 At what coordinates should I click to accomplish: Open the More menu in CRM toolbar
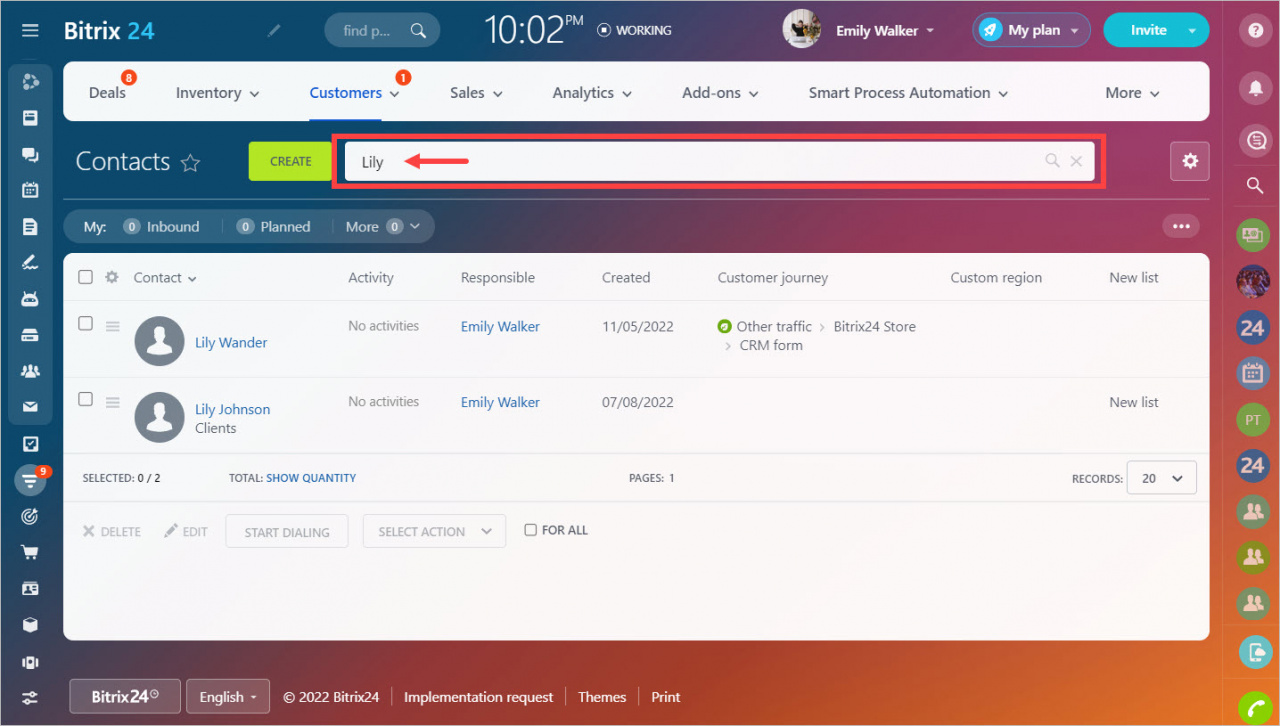click(x=1132, y=93)
